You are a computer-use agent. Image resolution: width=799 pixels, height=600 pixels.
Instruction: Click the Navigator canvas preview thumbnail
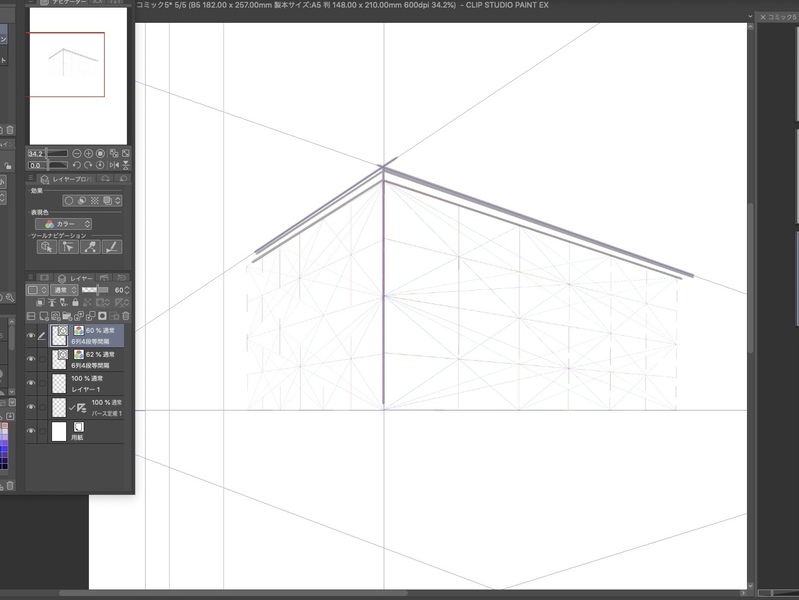click(78, 76)
